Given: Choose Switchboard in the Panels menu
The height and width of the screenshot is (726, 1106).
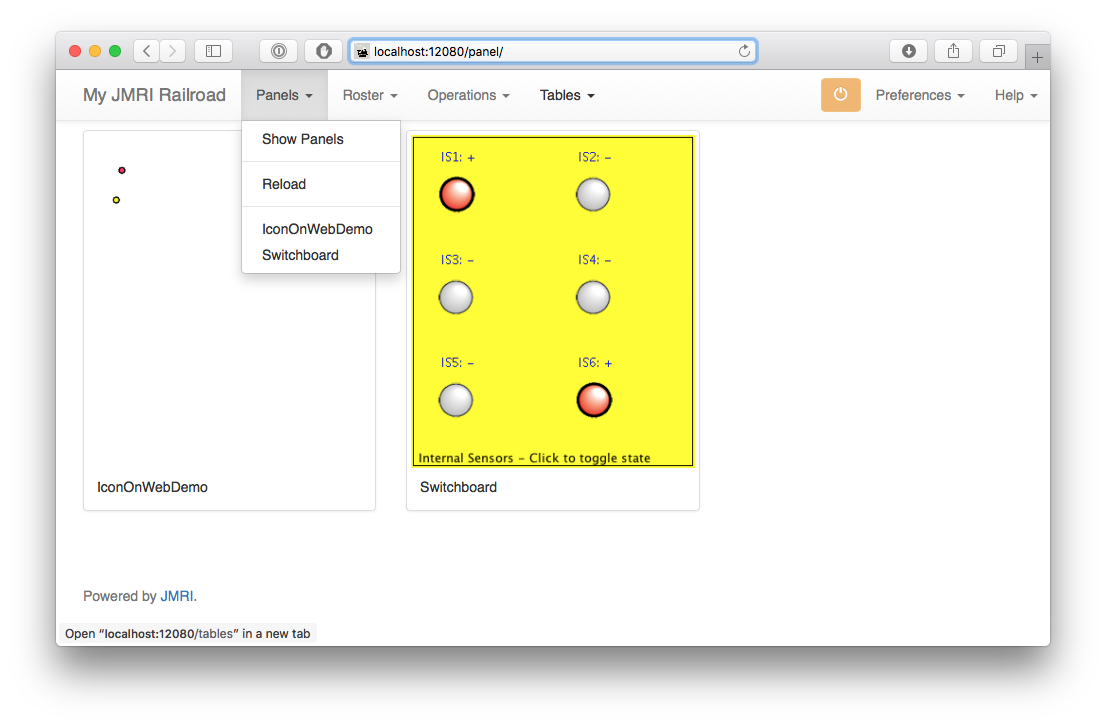Looking at the screenshot, I should pyautogui.click(x=300, y=255).
